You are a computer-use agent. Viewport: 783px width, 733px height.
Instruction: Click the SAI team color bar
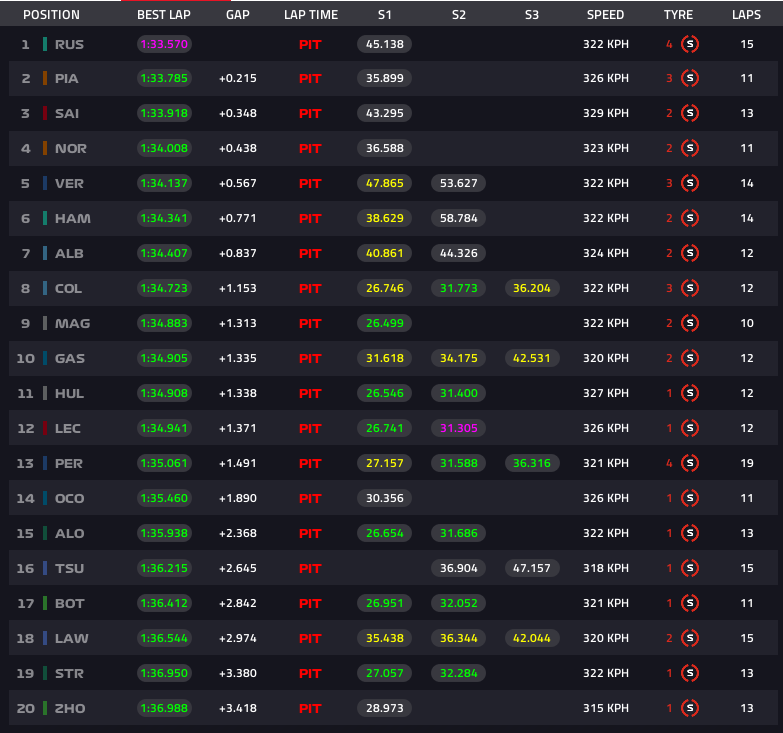pos(45,114)
